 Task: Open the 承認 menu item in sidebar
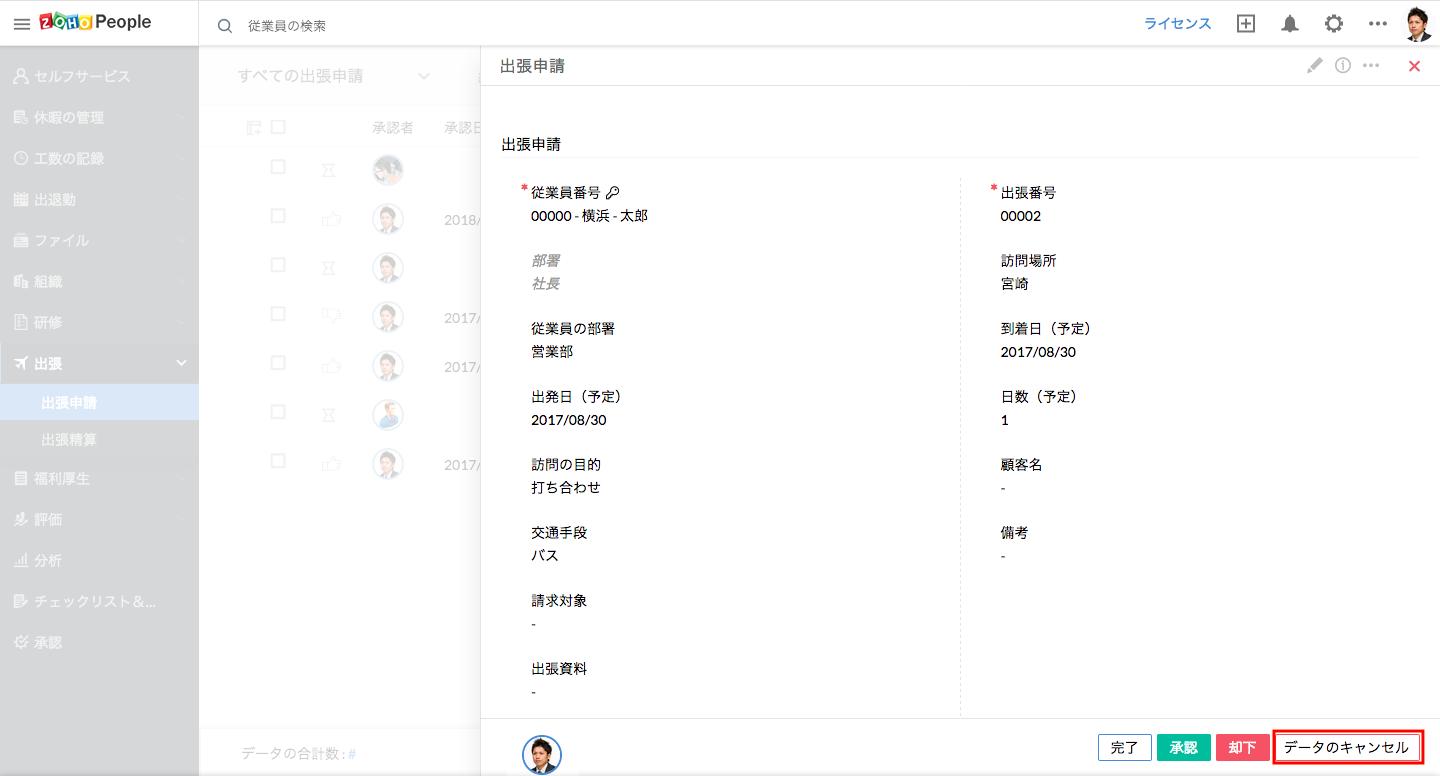coord(99,642)
